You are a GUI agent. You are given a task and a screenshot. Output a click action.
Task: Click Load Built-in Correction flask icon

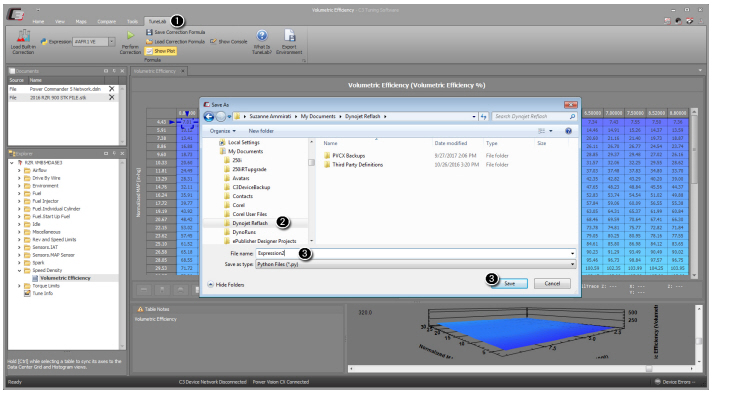point(23,37)
